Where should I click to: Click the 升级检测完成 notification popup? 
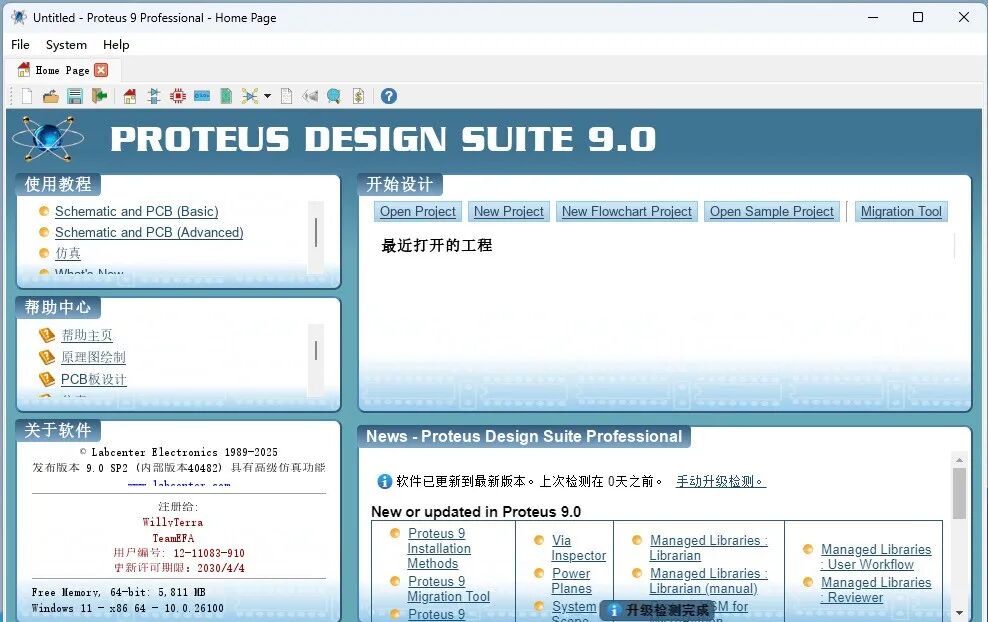point(657,610)
